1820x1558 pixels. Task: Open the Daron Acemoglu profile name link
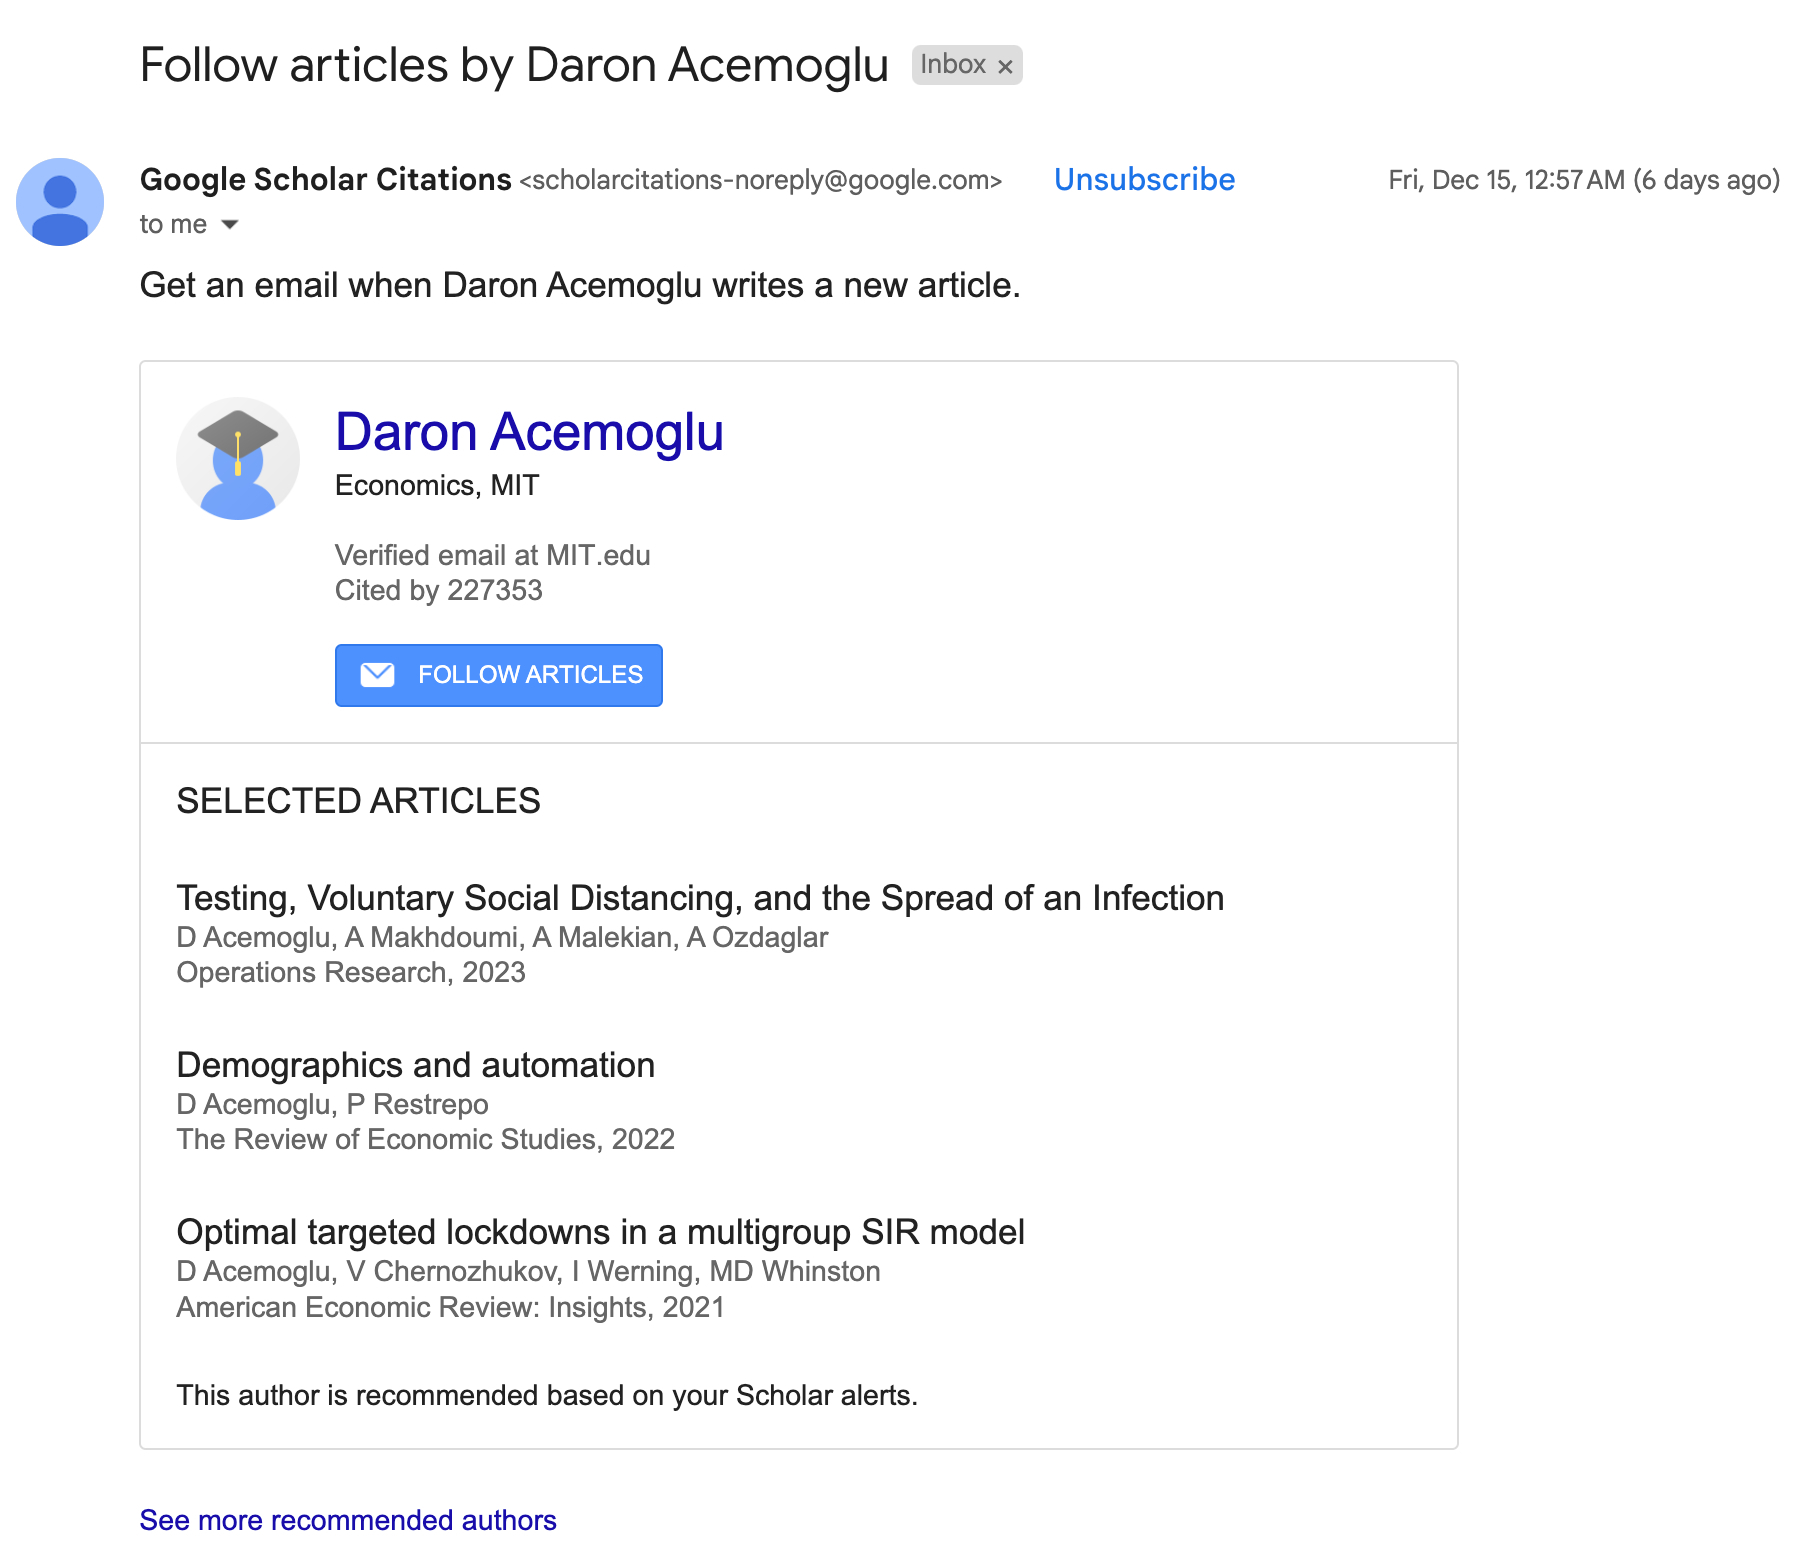(529, 432)
